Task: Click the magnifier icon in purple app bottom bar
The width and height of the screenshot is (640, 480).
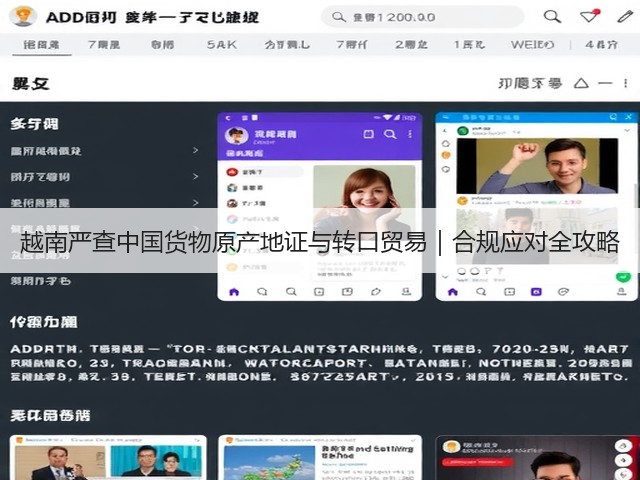Action: click(291, 292)
